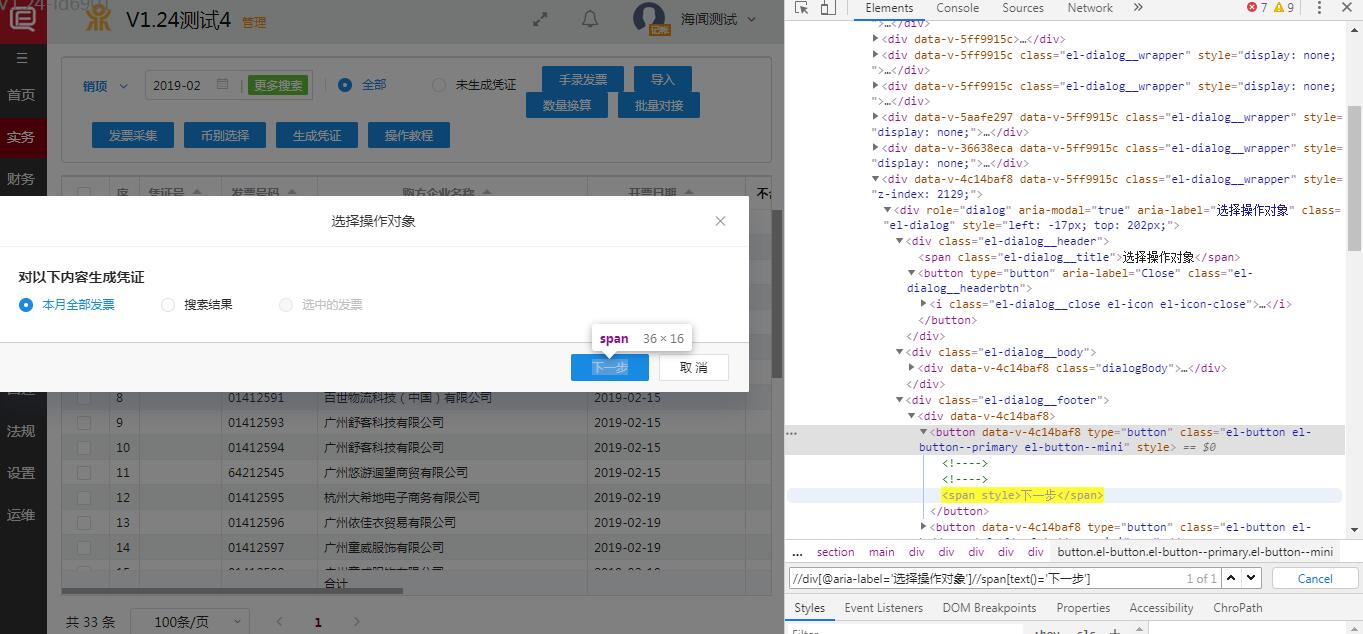The image size is (1363, 634).
Task: Open the ChroPath pane tab
Action: click(x=1238, y=607)
